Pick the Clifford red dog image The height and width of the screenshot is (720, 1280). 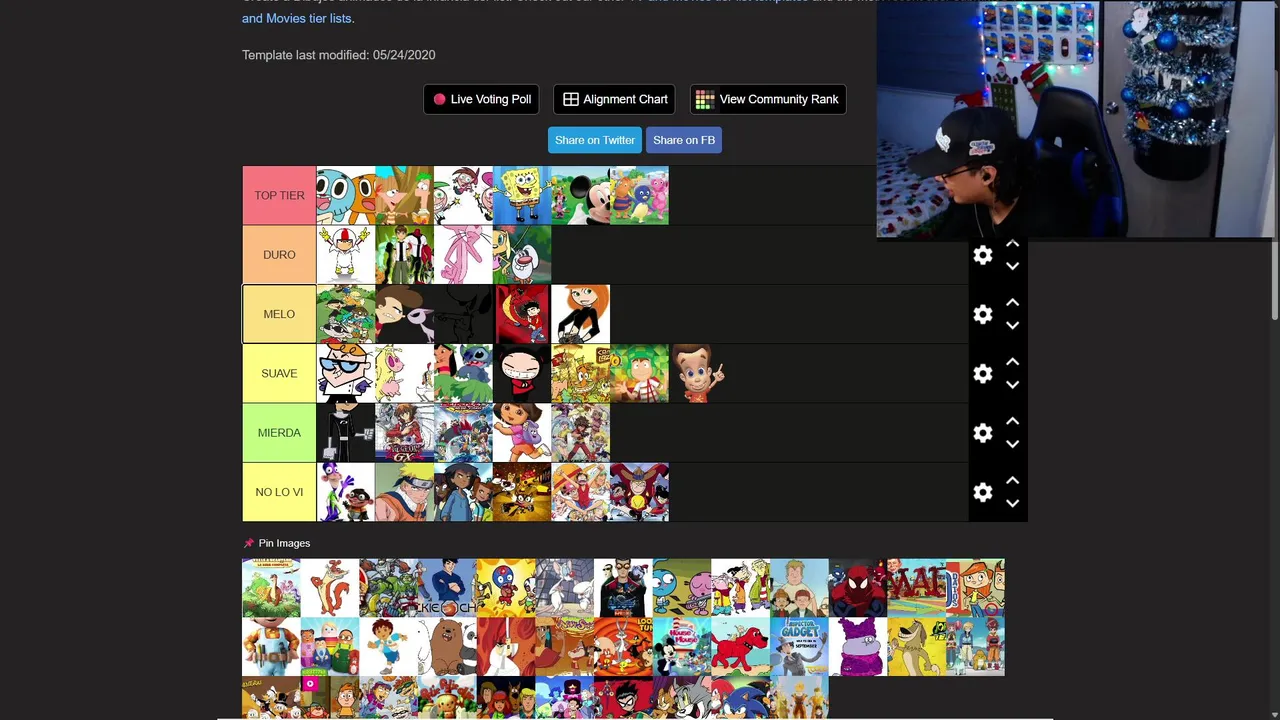[x=741, y=647]
